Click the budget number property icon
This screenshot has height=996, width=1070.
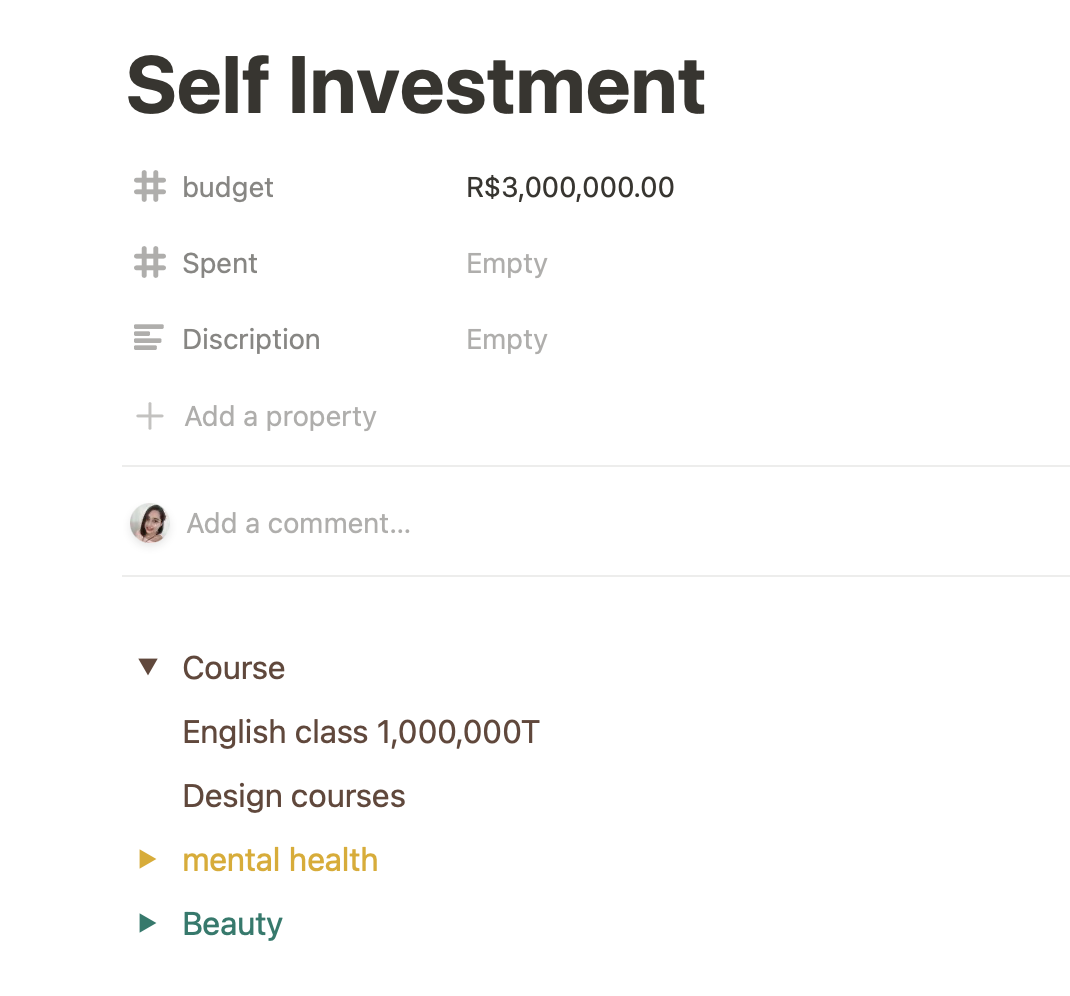[x=149, y=187]
